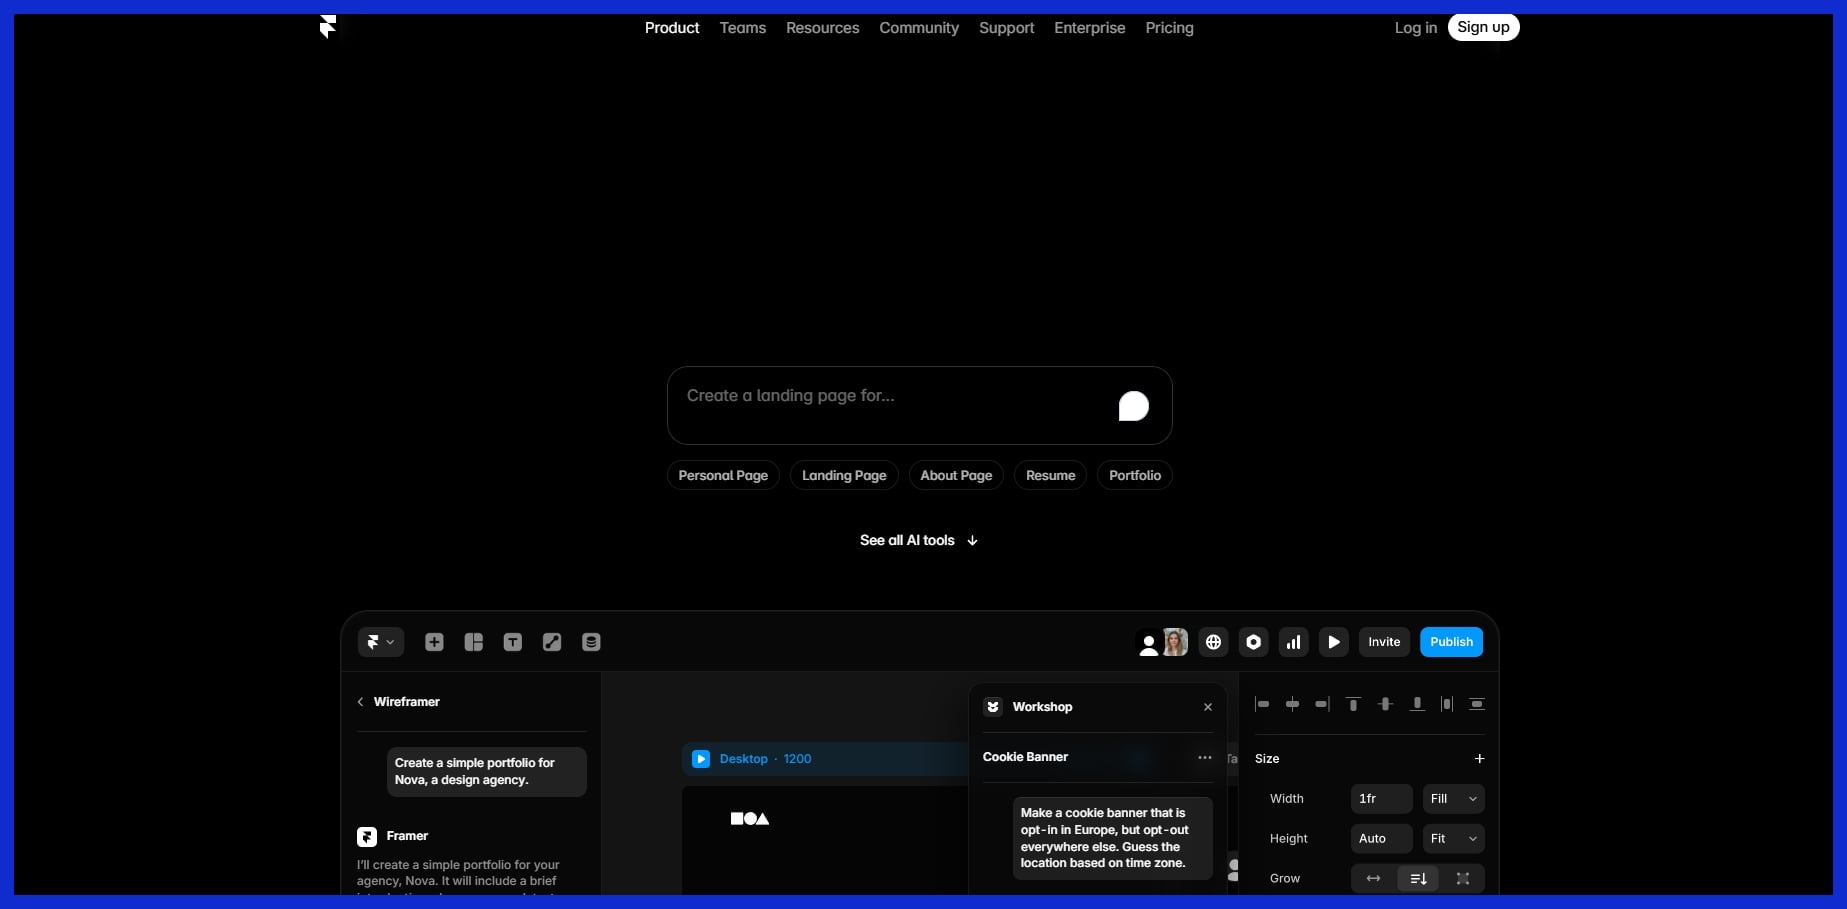Preview the site with the play icon

pyautogui.click(x=1333, y=642)
